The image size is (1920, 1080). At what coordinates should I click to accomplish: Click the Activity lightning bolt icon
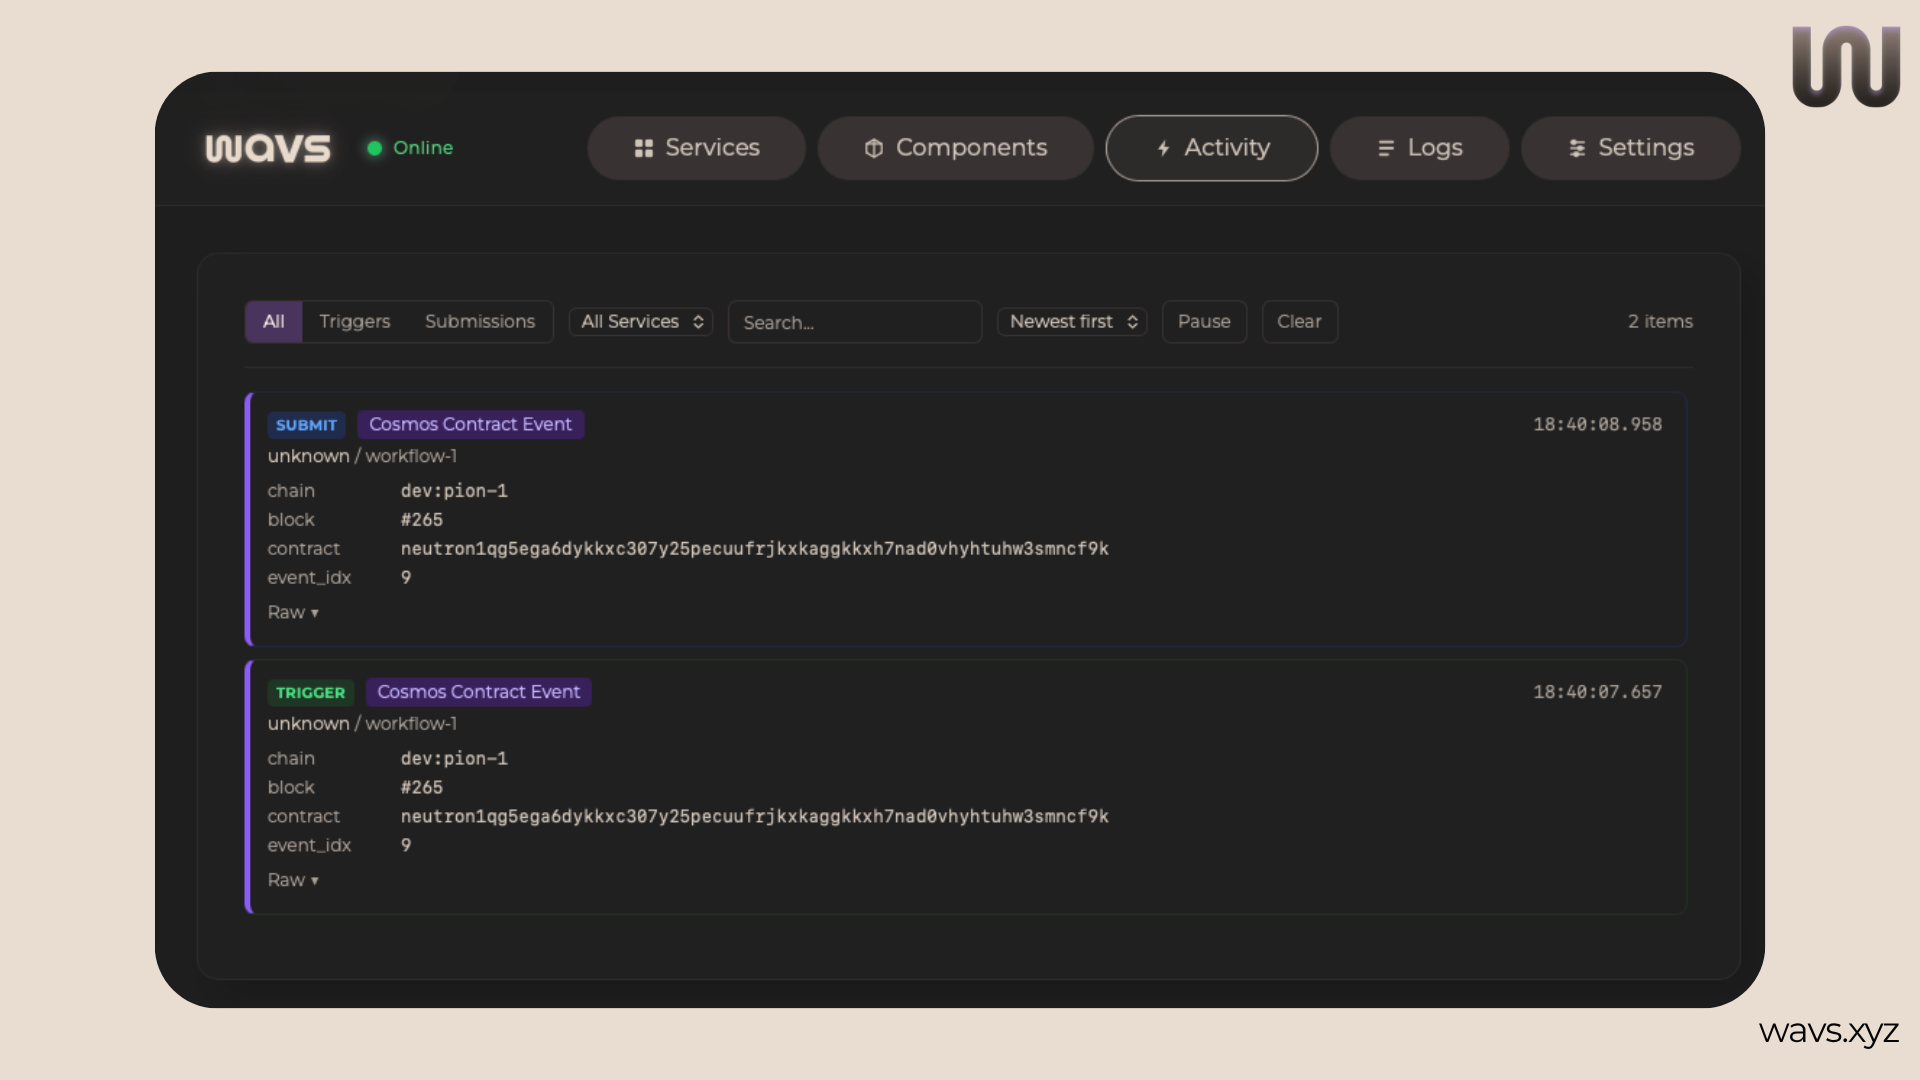[x=1163, y=148]
